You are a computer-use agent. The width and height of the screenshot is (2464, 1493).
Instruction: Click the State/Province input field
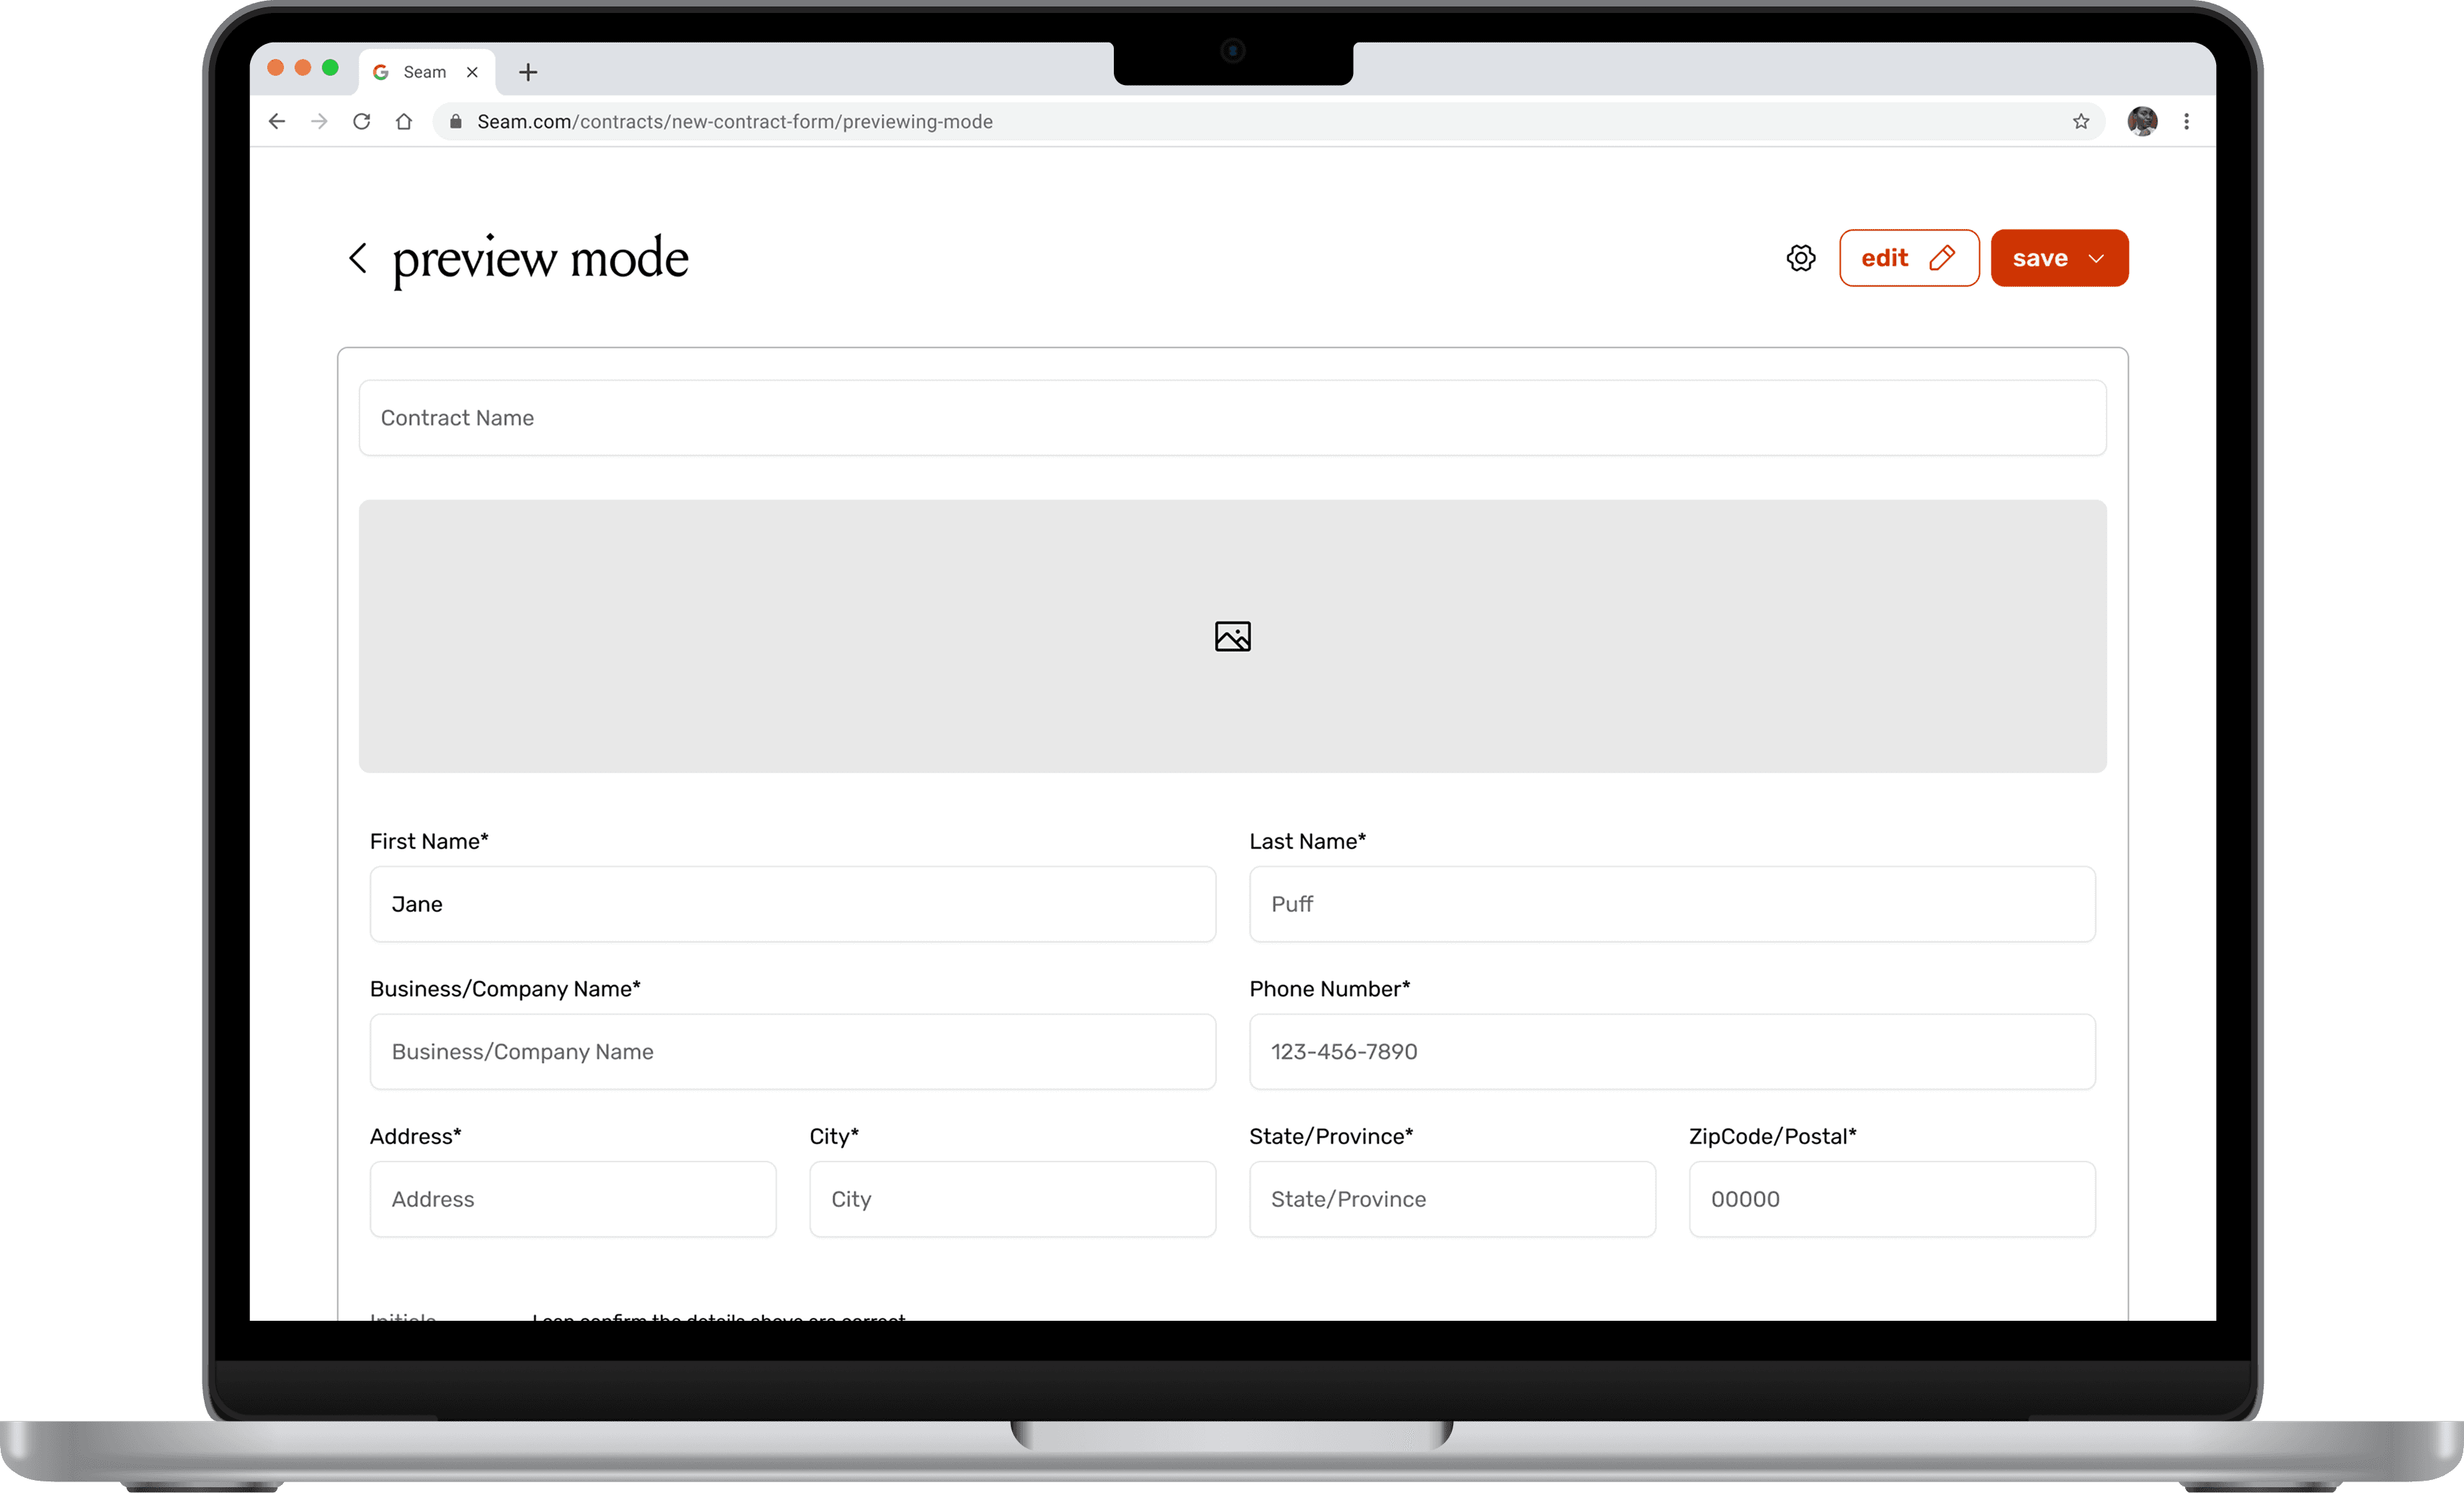[1451, 1199]
